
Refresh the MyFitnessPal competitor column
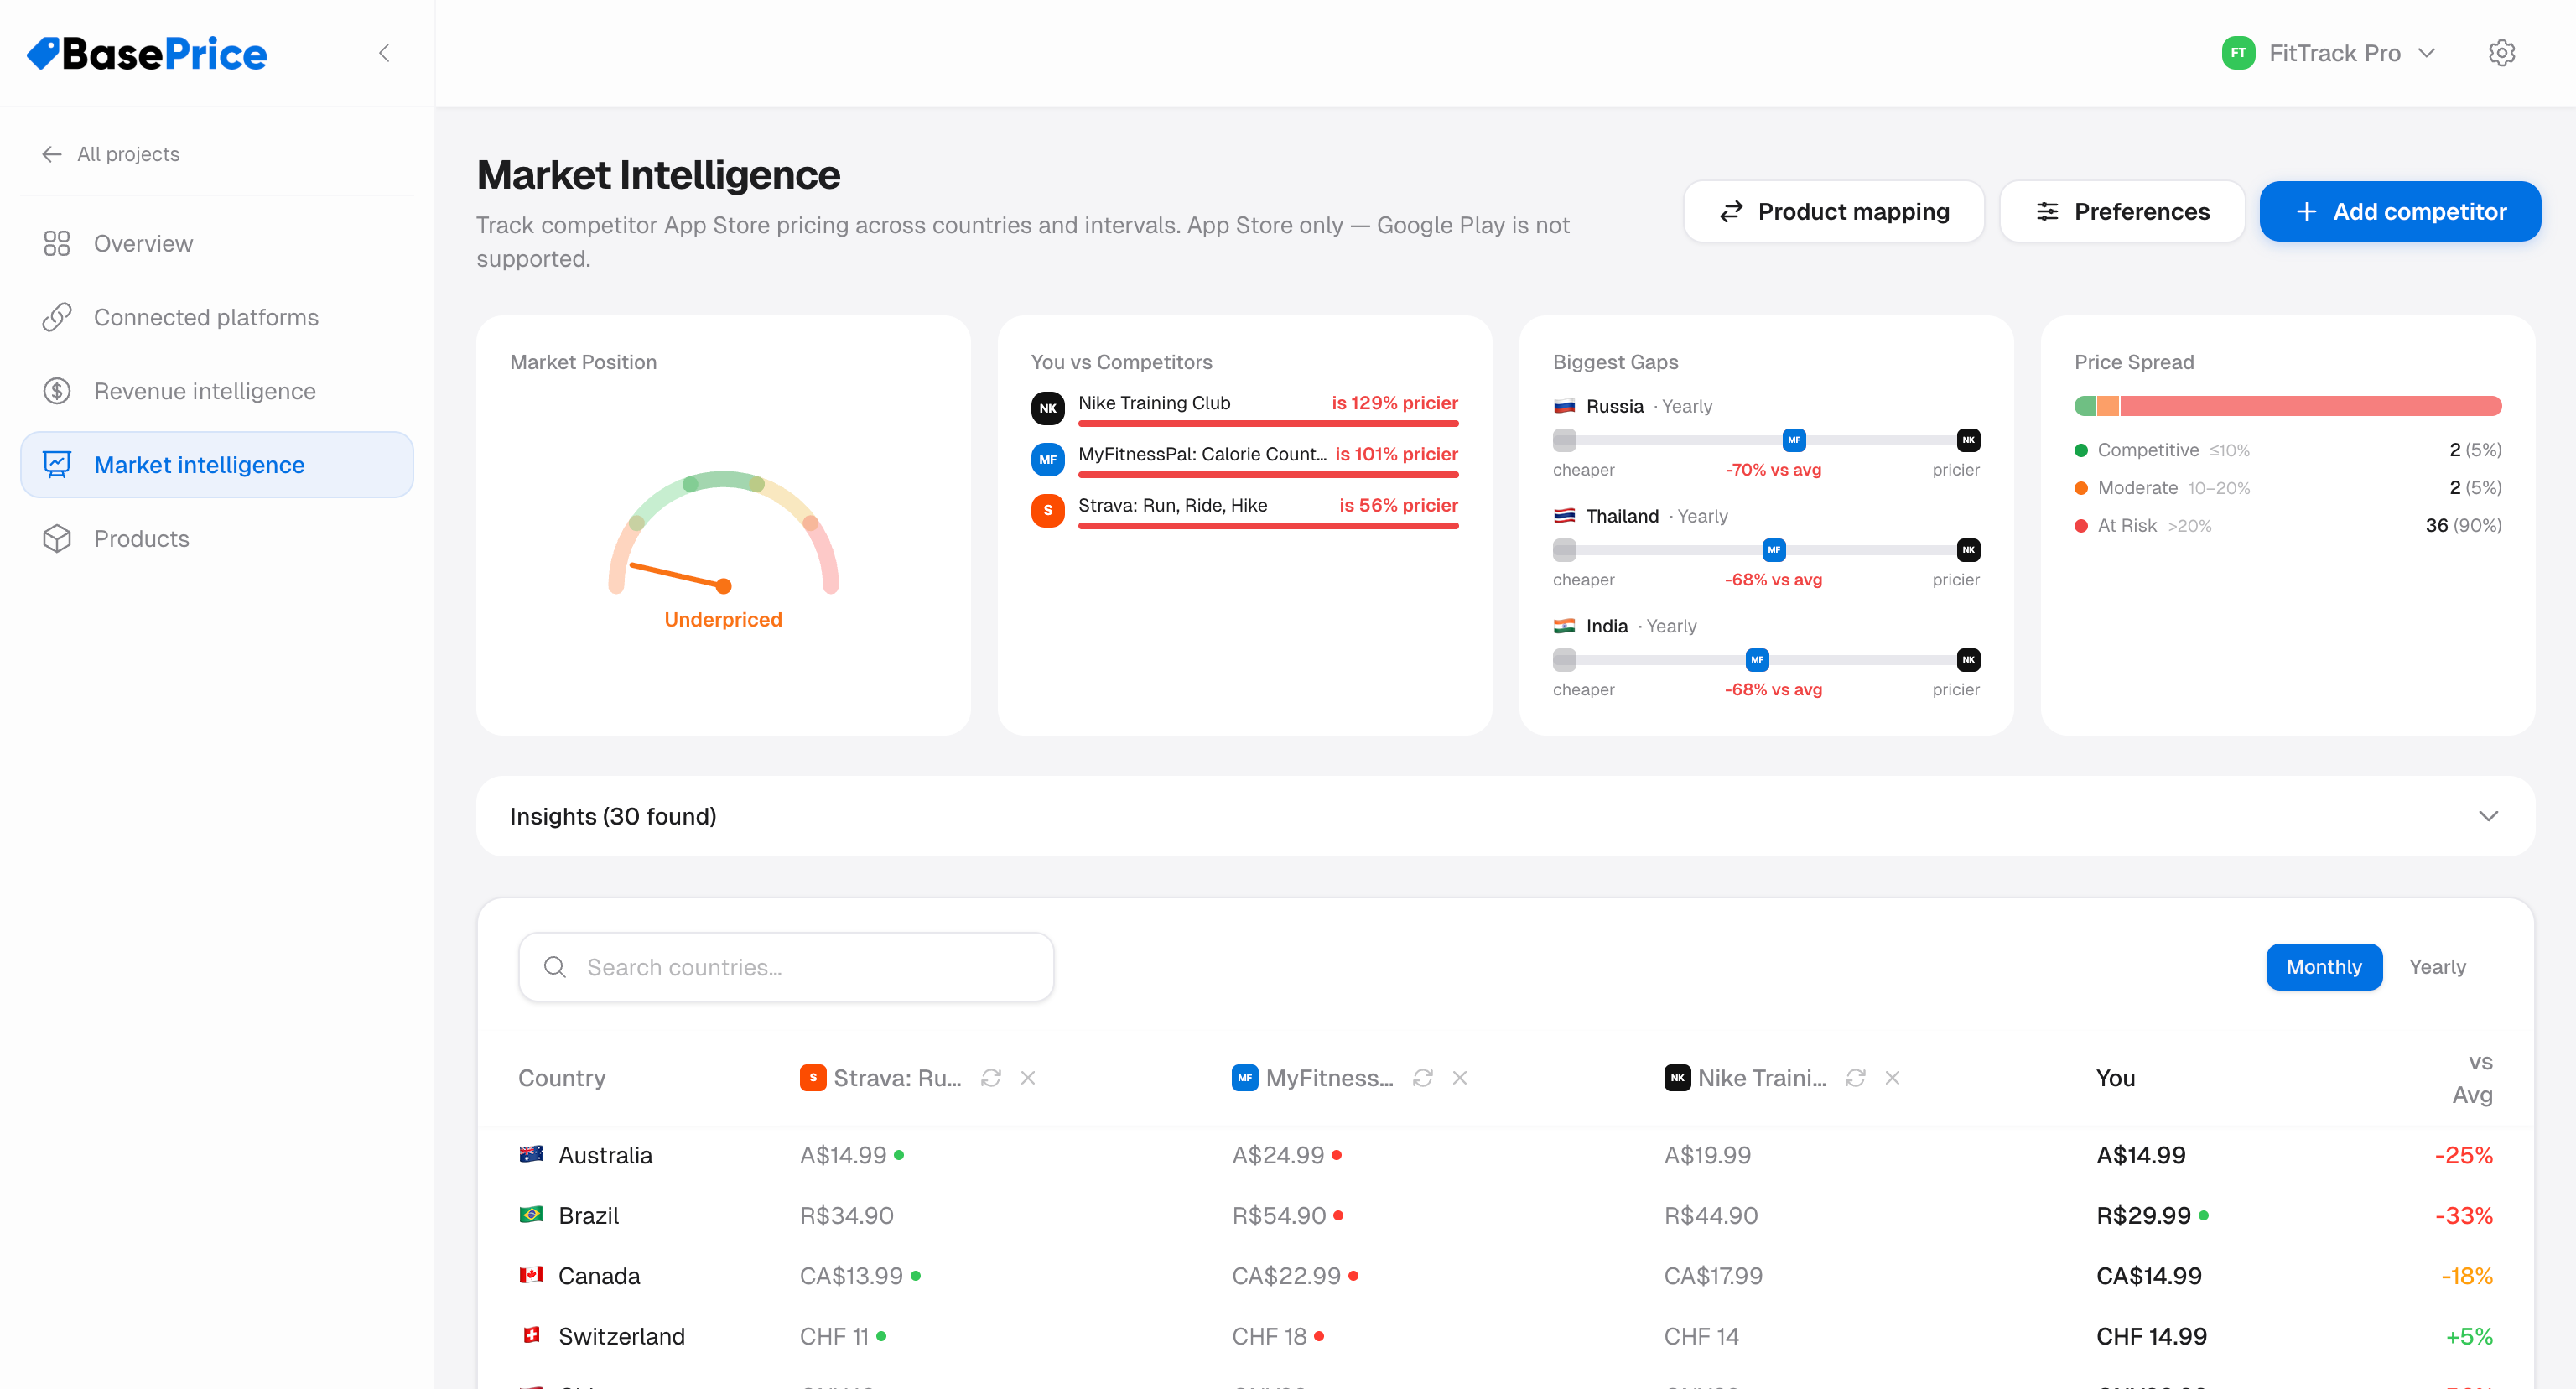(1423, 1078)
